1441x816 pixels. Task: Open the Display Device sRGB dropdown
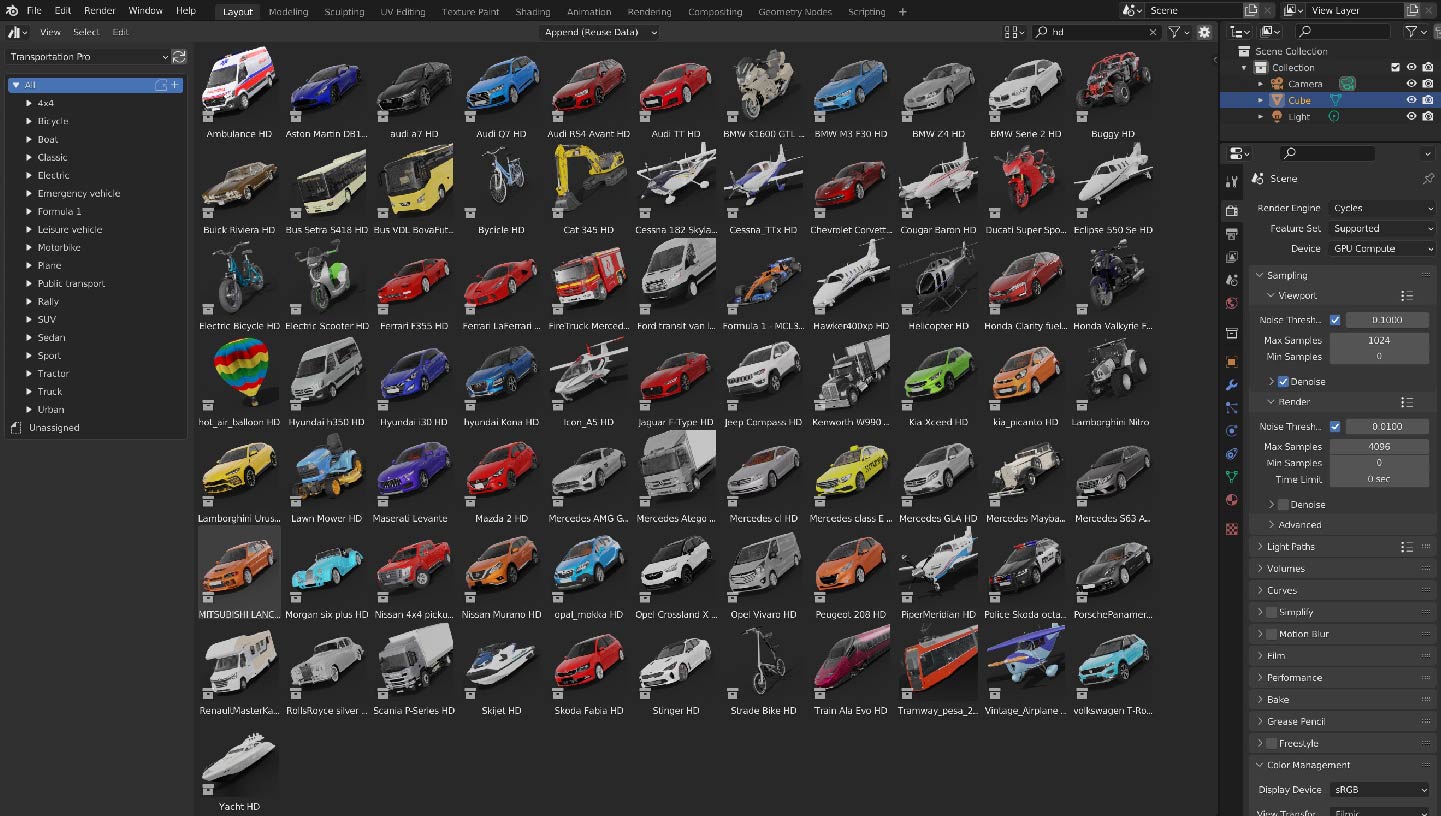click(x=1382, y=790)
